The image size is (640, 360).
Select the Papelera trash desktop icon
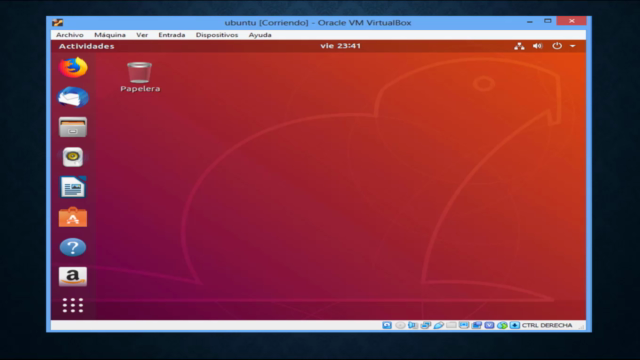coord(140,77)
